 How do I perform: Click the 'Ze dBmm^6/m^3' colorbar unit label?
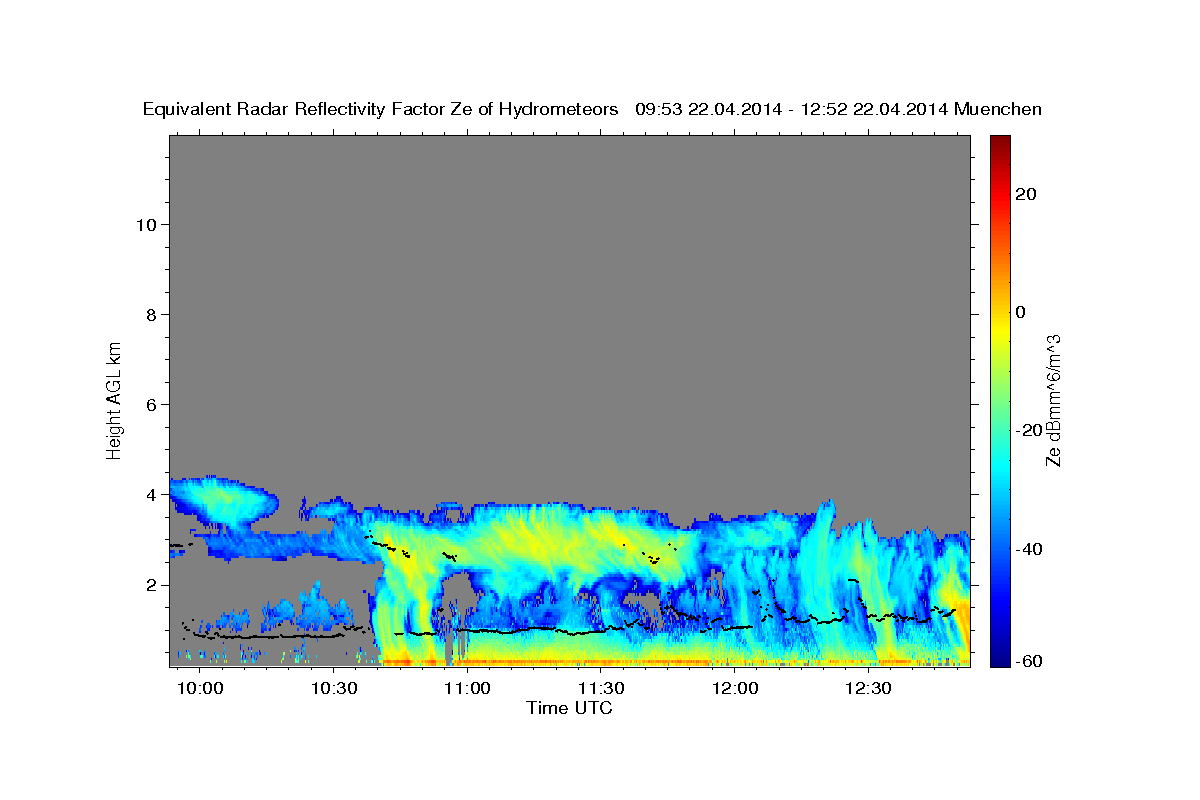pos(1053,400)
